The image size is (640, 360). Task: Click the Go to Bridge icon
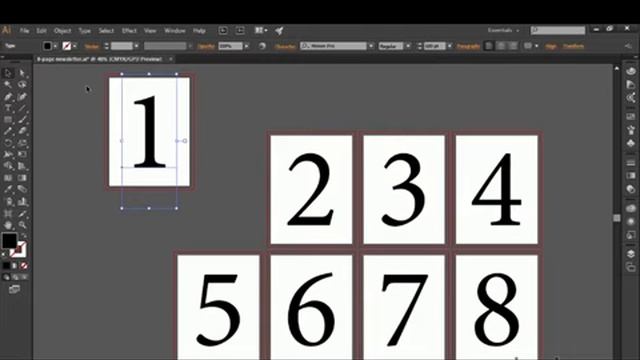[223, 31]
